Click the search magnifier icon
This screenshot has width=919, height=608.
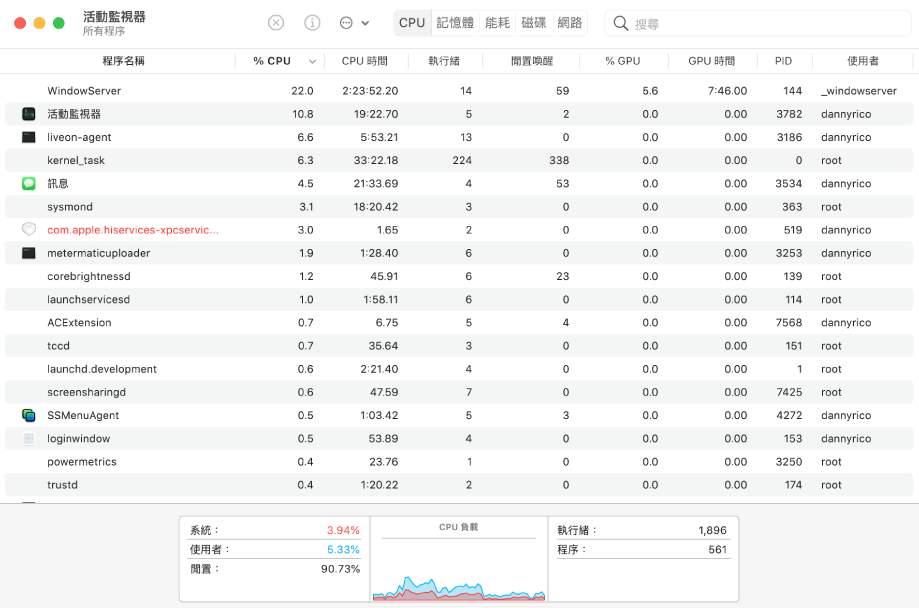pos(620,23)
